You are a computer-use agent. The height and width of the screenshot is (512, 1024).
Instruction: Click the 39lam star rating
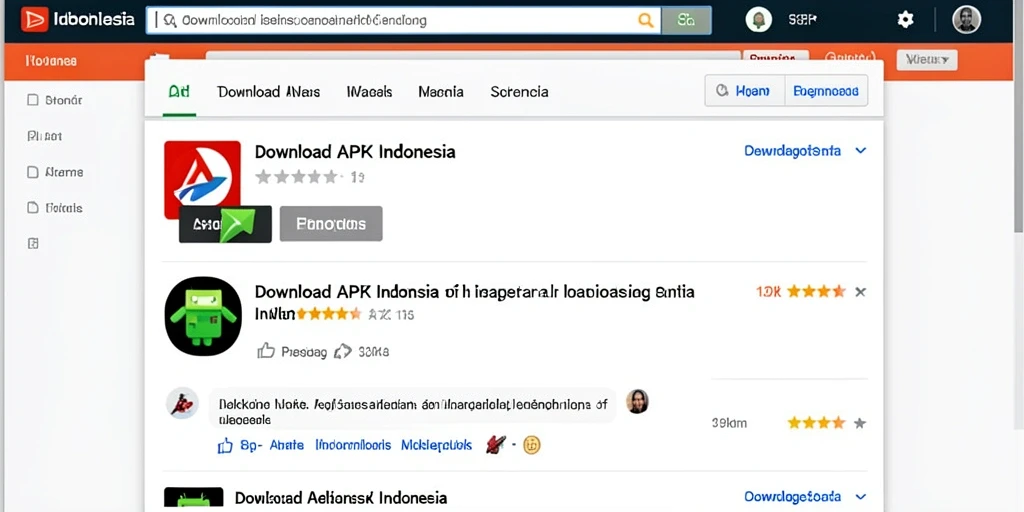coord(825,423)
